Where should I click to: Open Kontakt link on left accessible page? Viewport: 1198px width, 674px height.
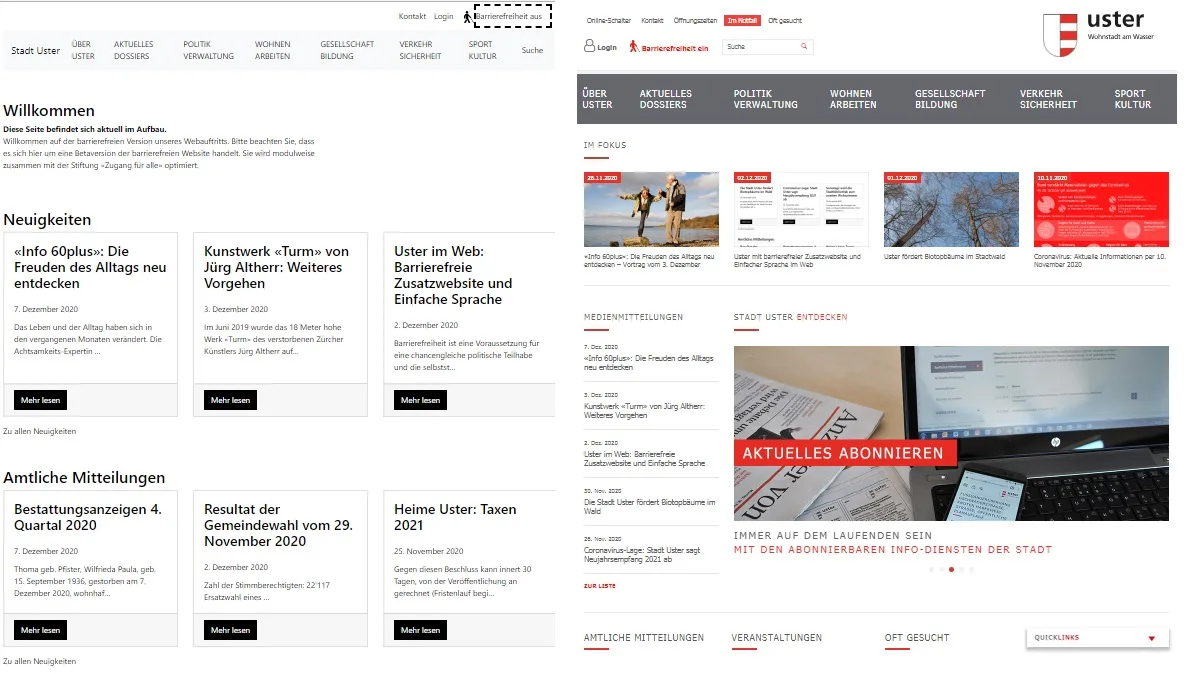click(412, 16)
